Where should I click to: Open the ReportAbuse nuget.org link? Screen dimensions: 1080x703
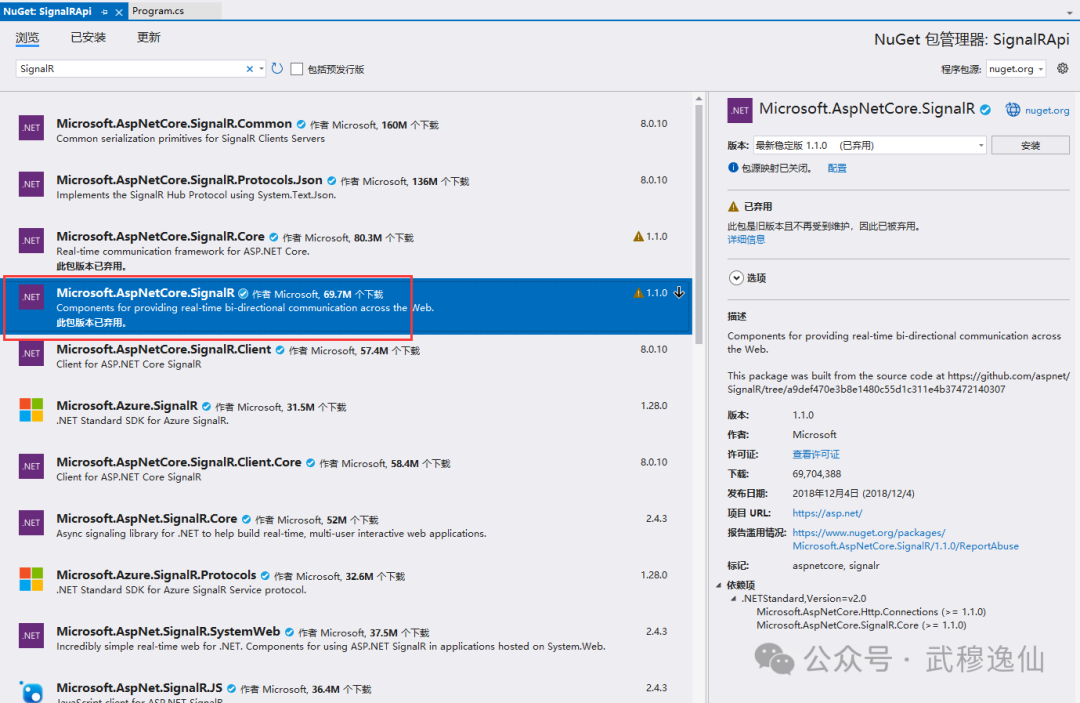point(905,539)
